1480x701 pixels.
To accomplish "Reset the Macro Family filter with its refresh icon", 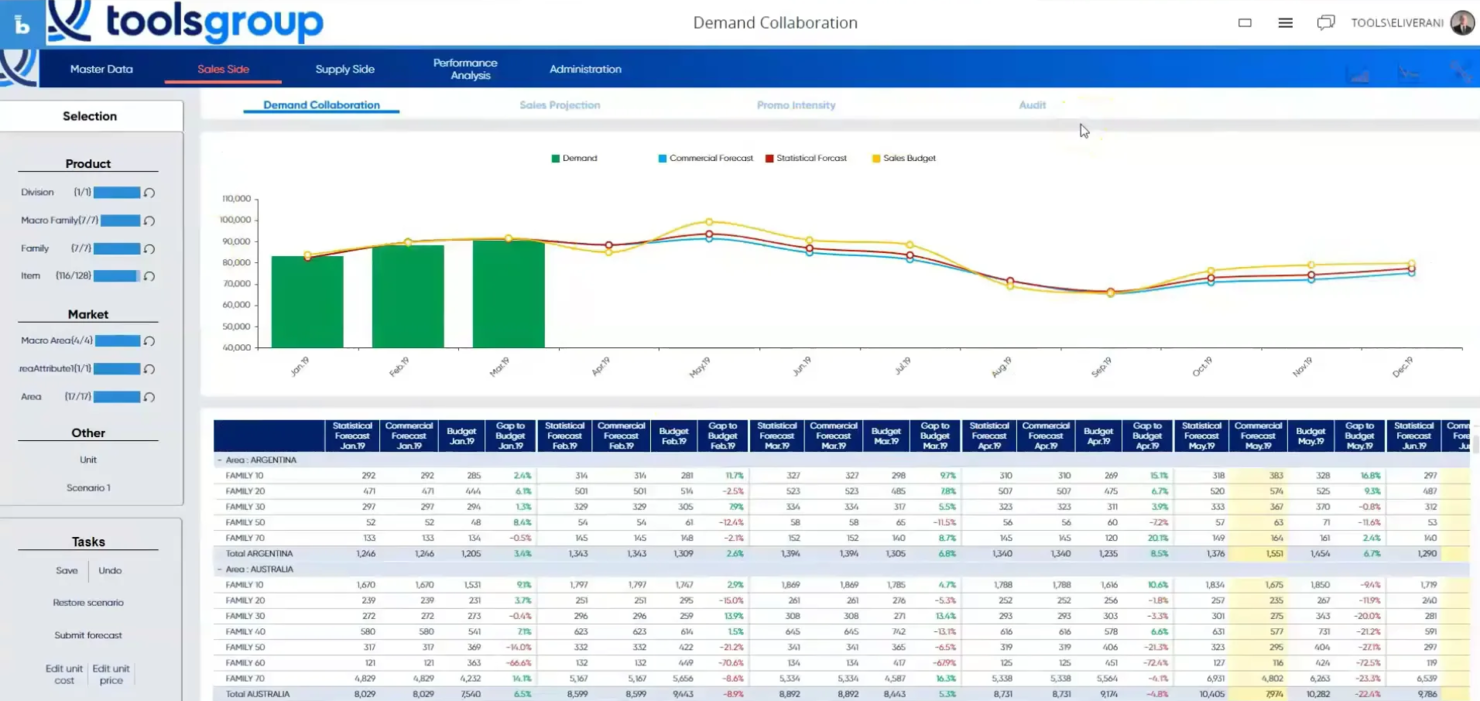I will (x=149, y=221).
